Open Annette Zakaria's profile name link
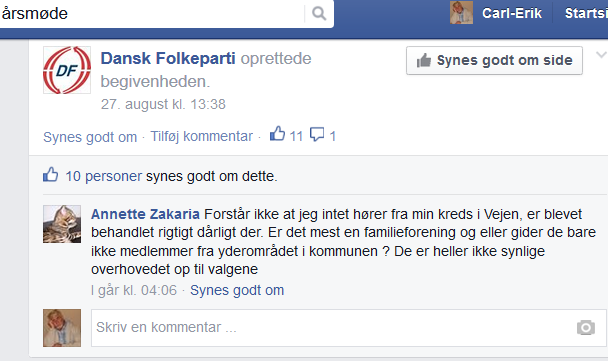 (x=145, y=214)
